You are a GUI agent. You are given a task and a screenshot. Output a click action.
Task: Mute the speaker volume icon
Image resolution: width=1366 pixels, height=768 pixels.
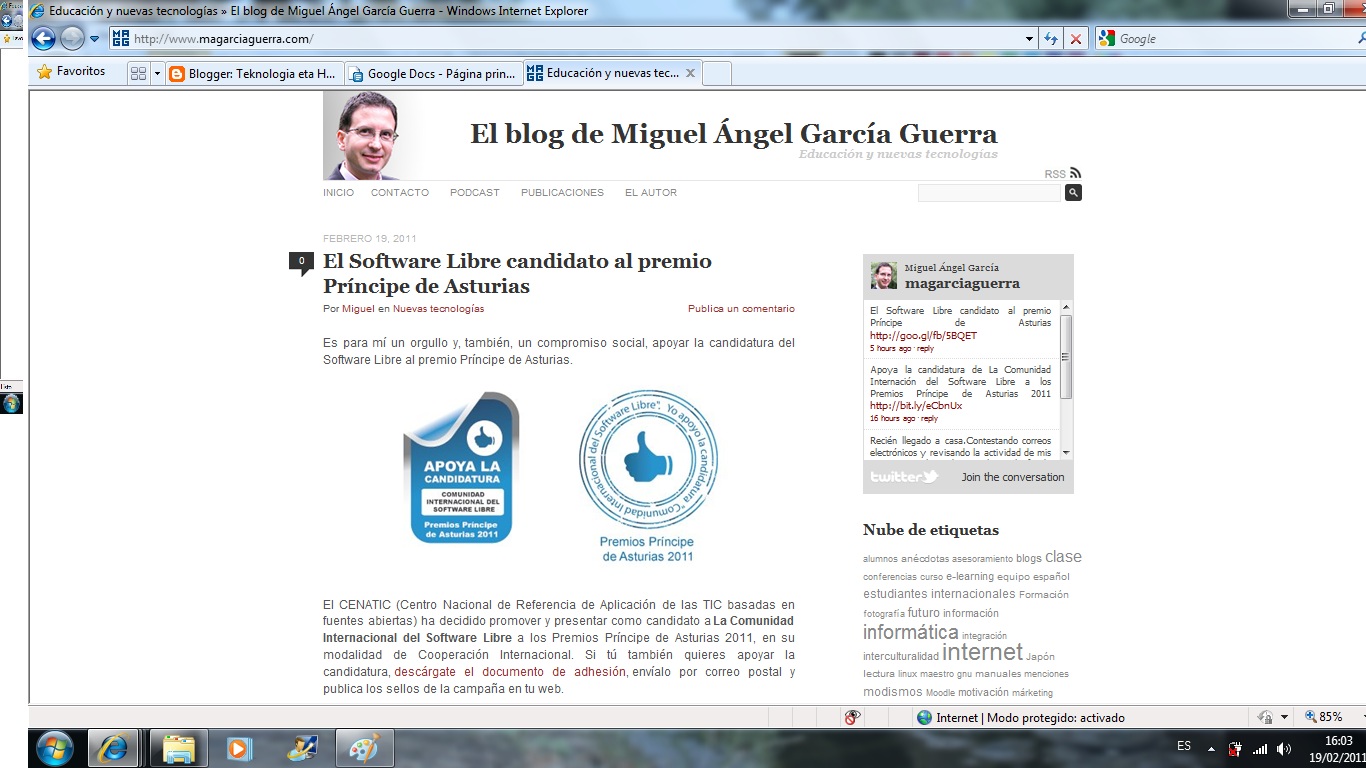tap(1285, 747)
